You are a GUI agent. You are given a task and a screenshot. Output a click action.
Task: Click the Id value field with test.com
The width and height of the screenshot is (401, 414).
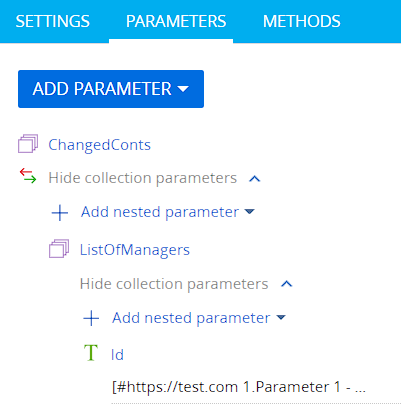(256, 388)
